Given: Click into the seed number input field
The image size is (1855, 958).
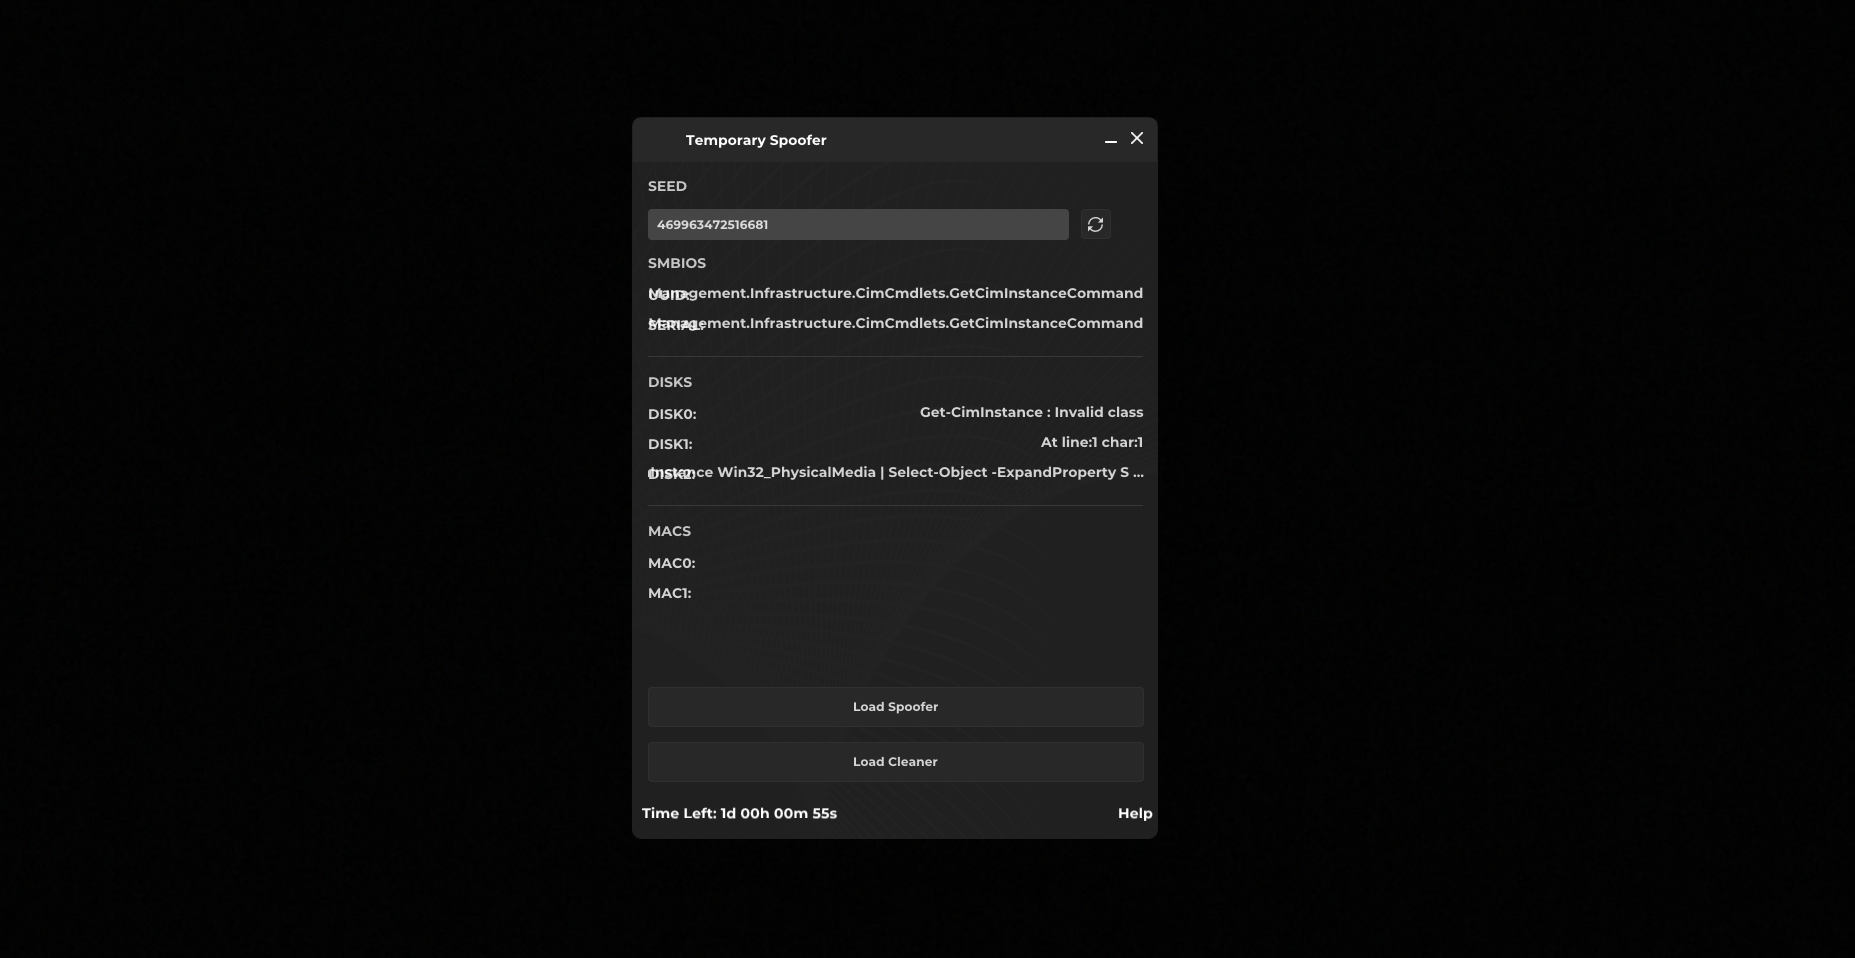Looking at the screenshot, I should coord(857,225).
